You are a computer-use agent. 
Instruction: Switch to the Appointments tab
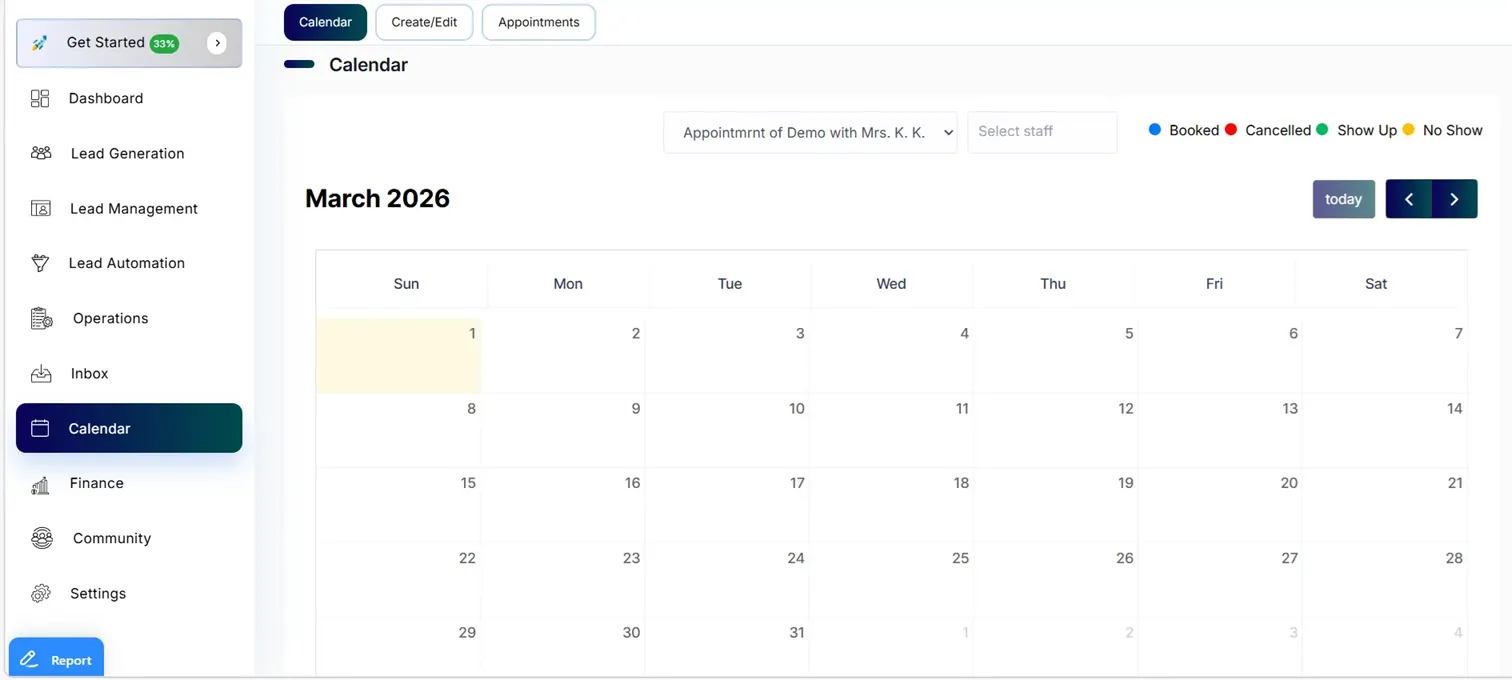[538, 22]
